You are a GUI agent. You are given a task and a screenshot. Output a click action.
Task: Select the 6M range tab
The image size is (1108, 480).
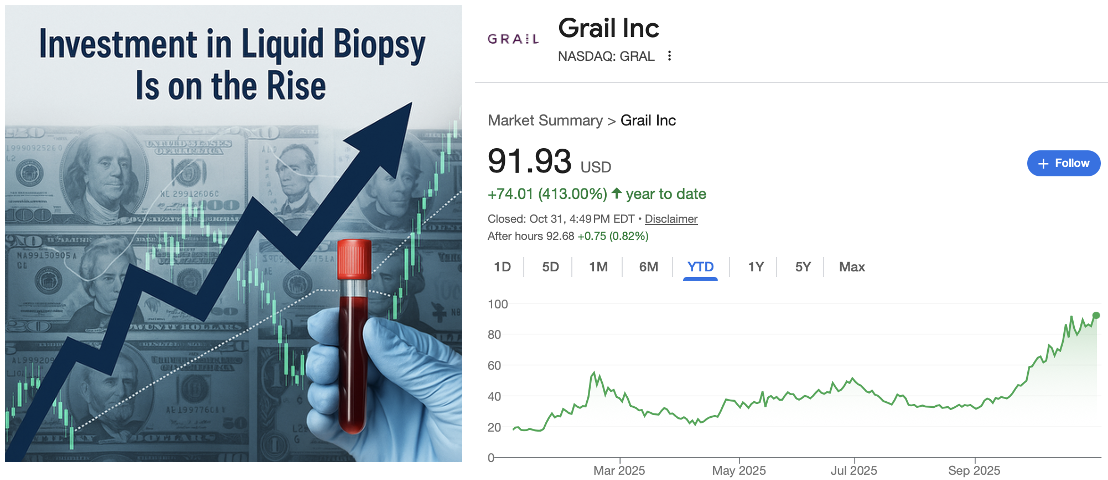649,267
